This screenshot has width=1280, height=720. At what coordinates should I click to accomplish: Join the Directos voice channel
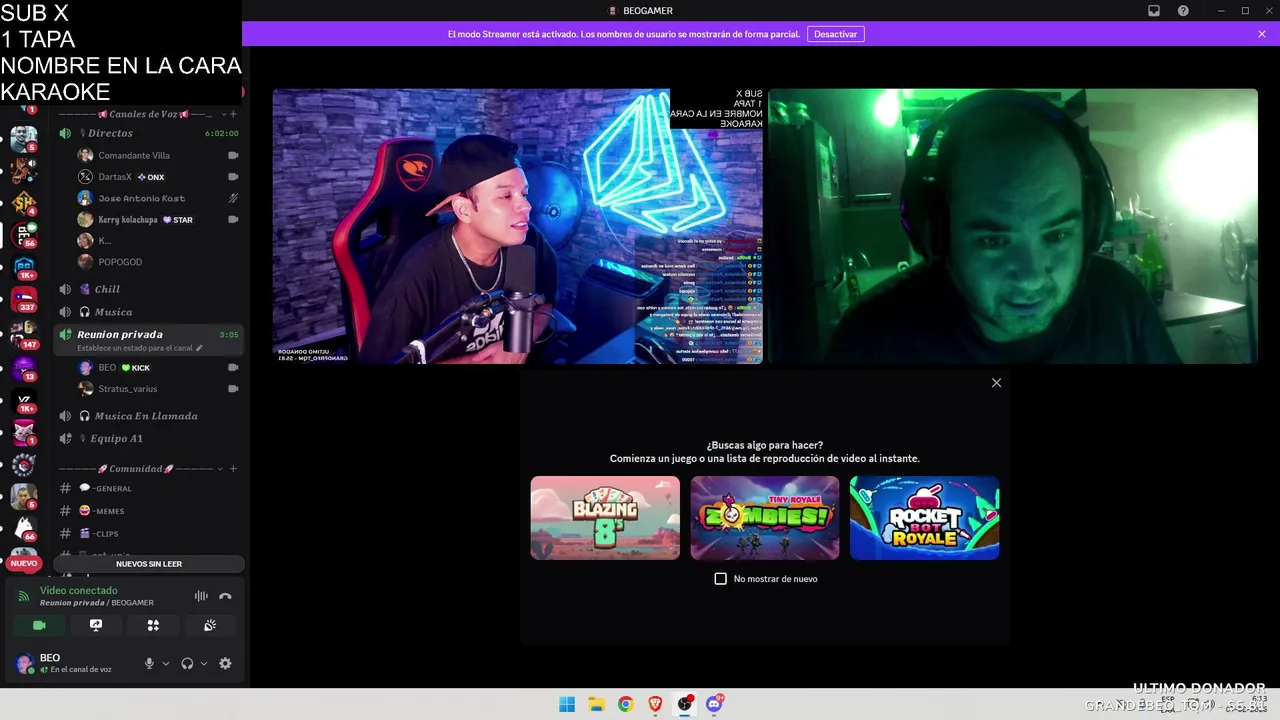pos(148,133)
